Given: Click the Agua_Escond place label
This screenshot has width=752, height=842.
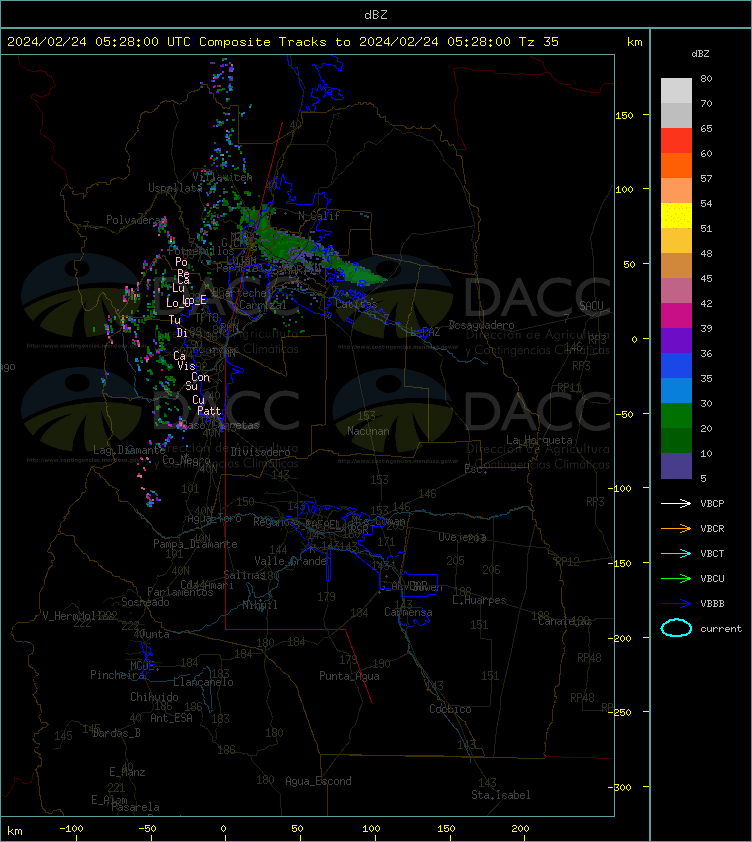Looking at the screenshot, I should coord(318,781).
